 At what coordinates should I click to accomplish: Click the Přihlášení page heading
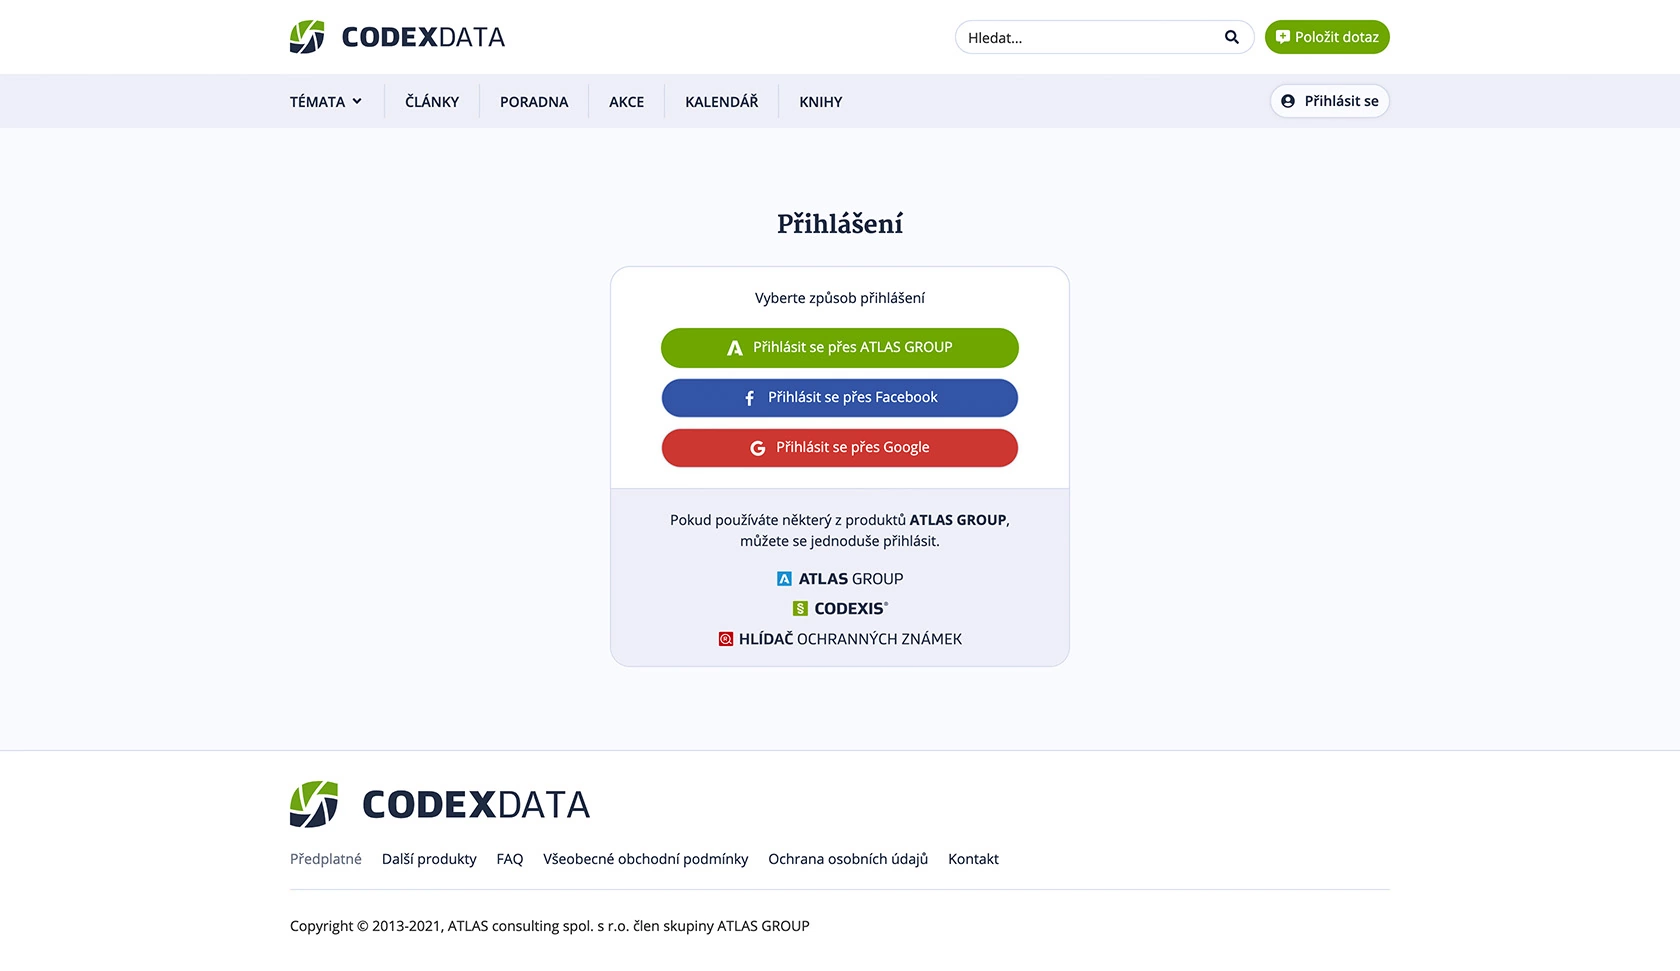click(x=840, y=224)
